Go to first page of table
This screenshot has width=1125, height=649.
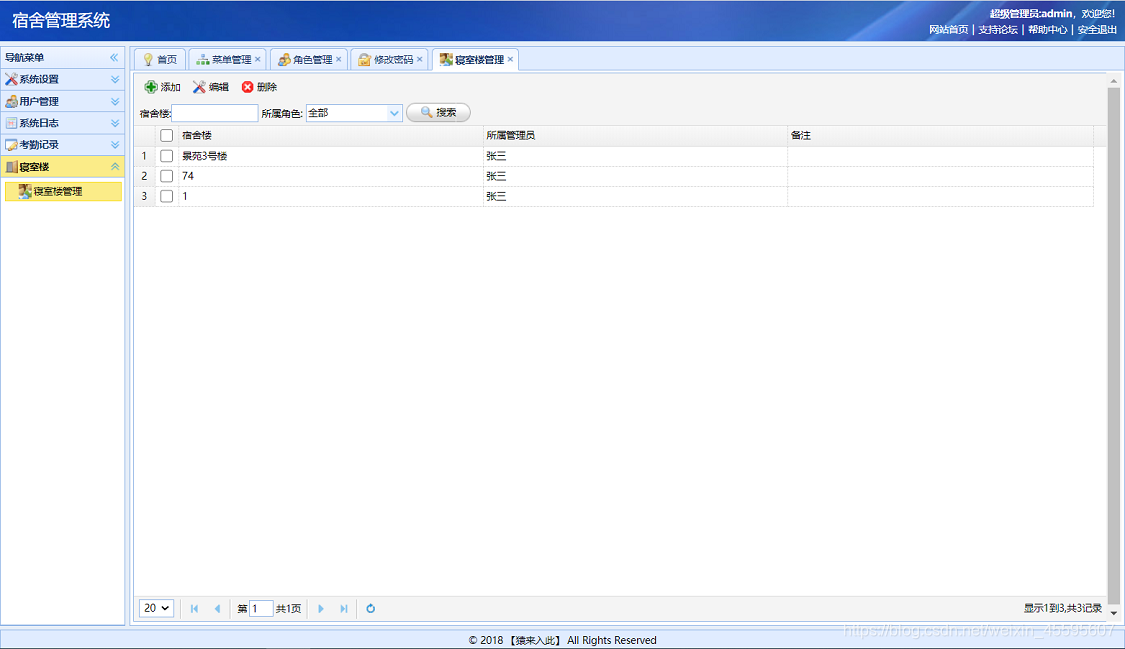(x=194, y=608)
